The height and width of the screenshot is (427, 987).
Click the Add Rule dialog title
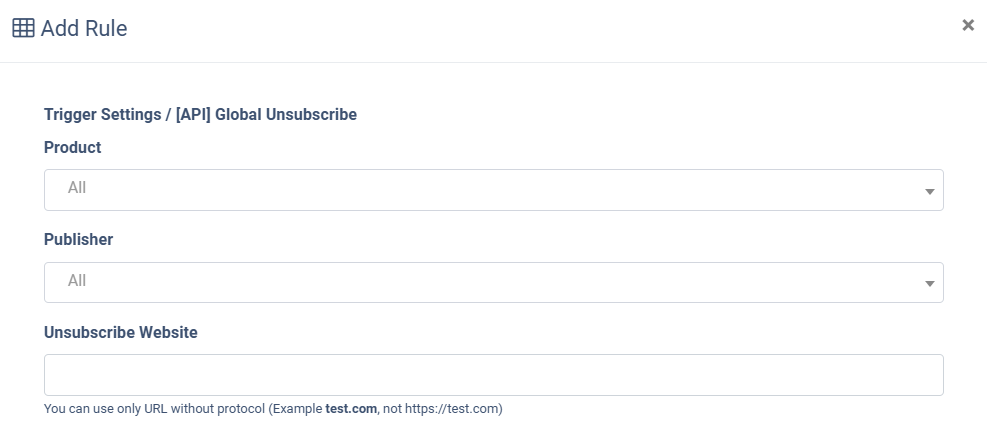(84, 28)
